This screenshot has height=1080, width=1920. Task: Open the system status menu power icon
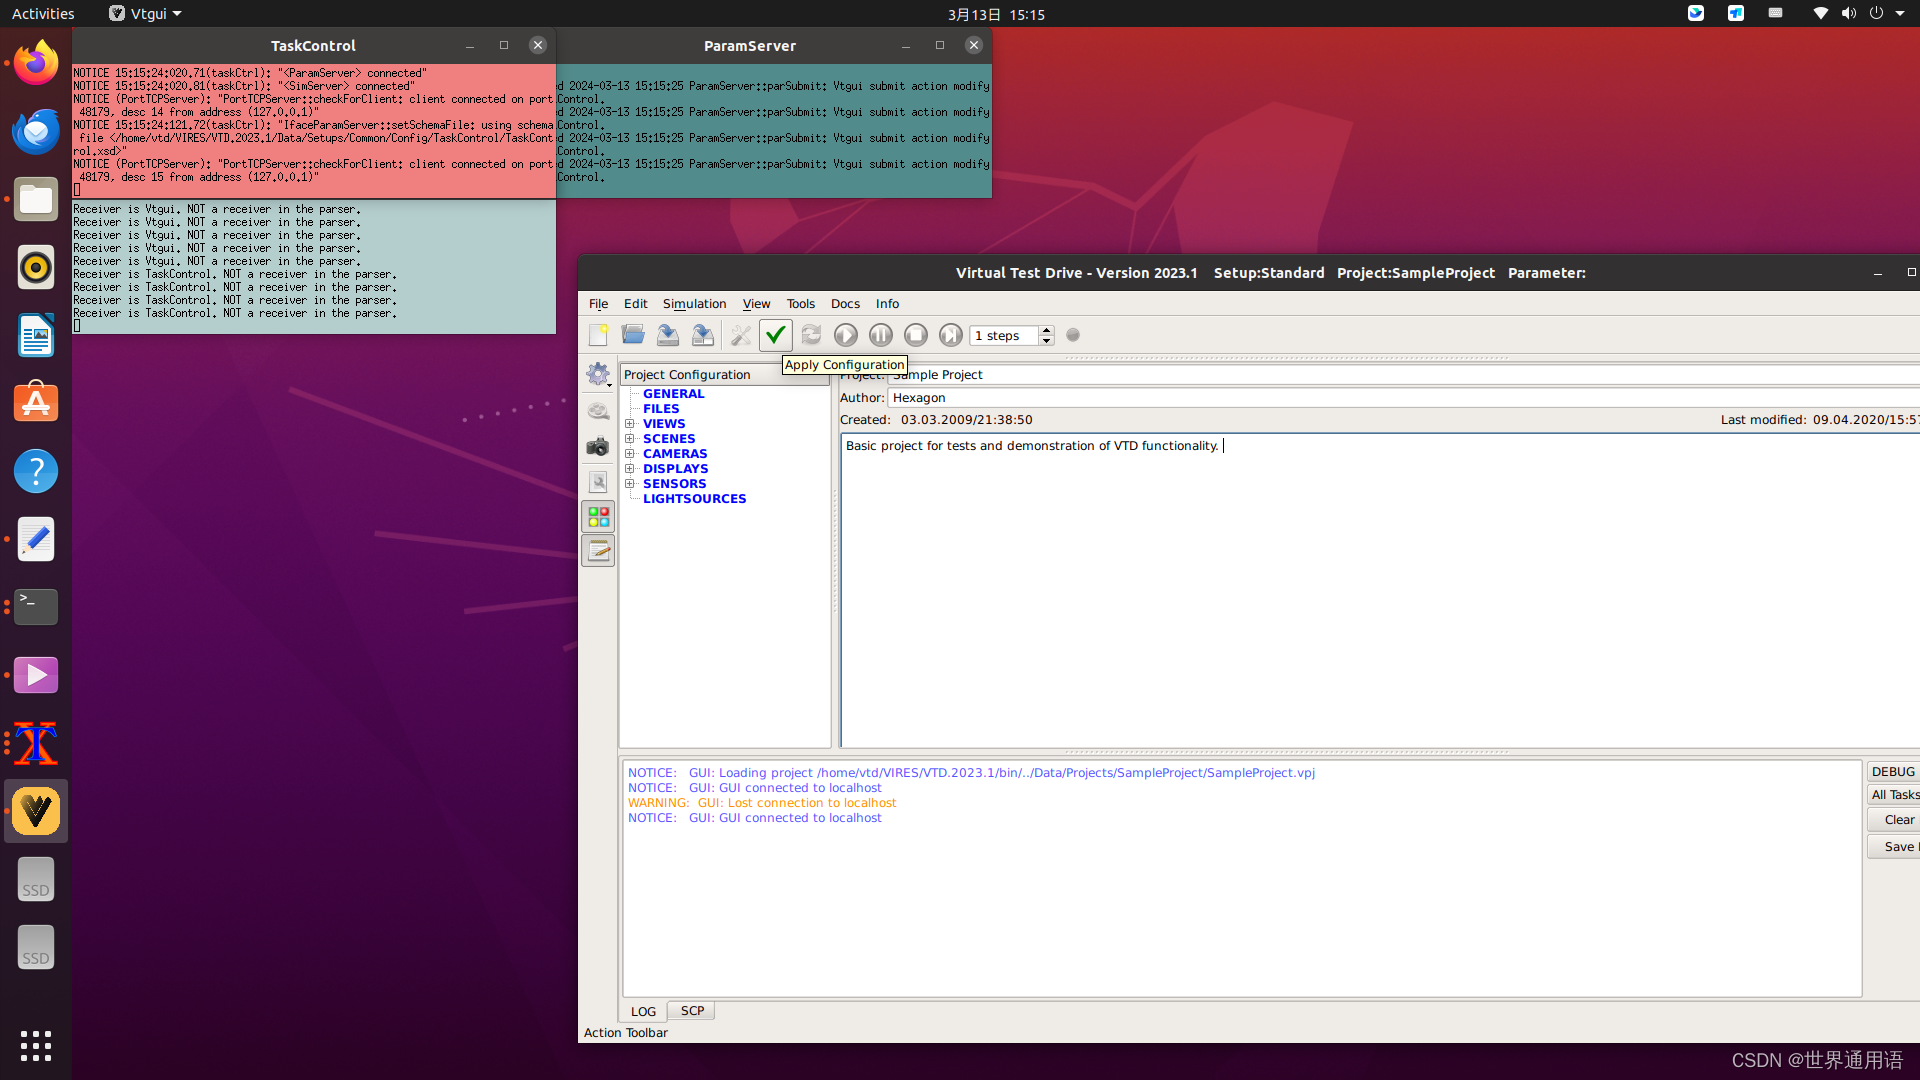coord(1876,14)
